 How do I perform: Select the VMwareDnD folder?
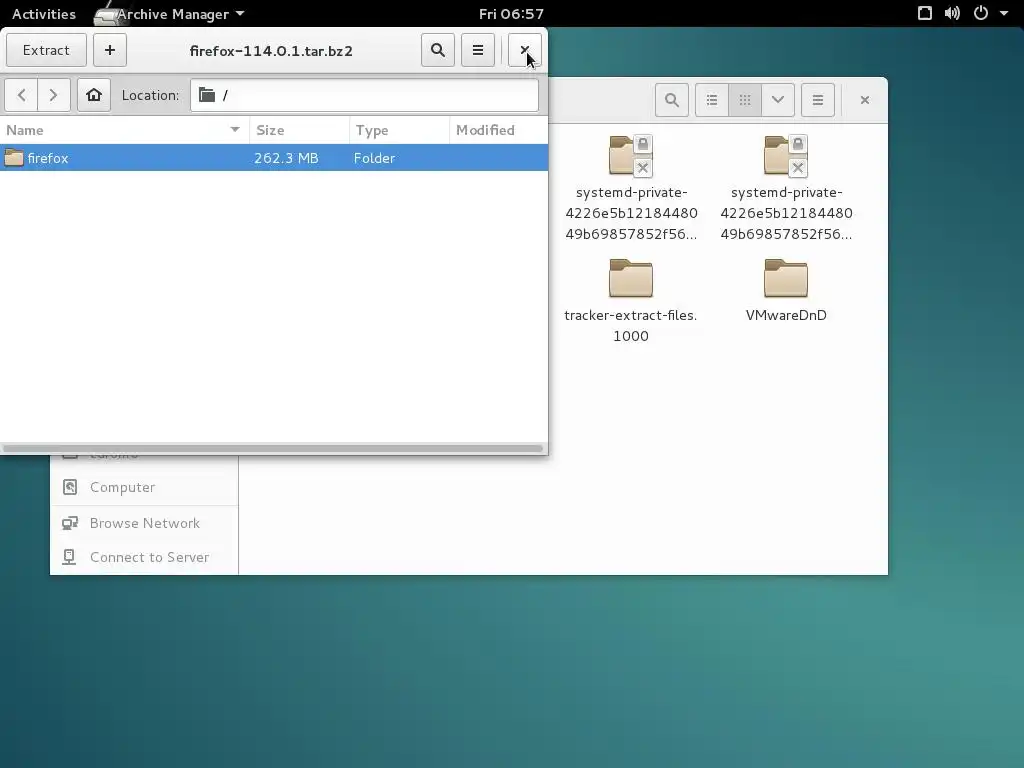[786, 291]
